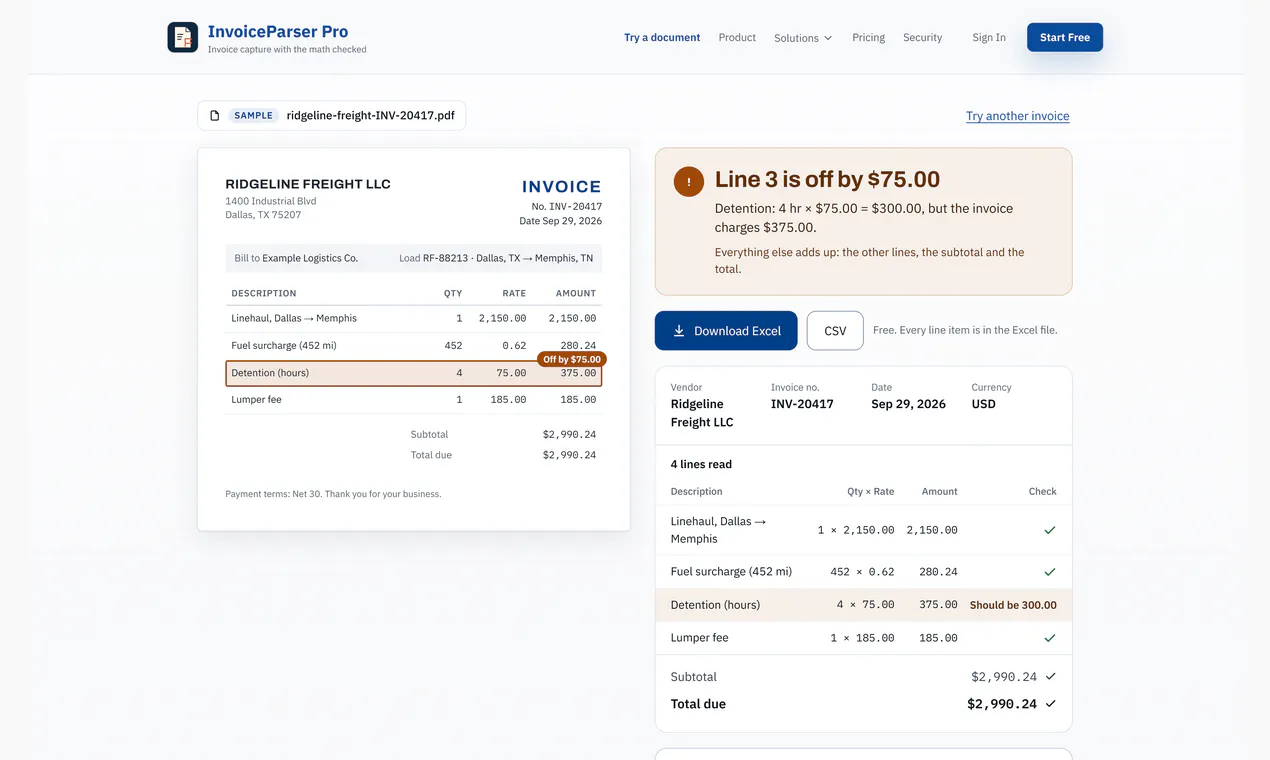Click the 185.00 amount in the parsed table
This screenshot has height=760, width=1270.
(938, 638)
